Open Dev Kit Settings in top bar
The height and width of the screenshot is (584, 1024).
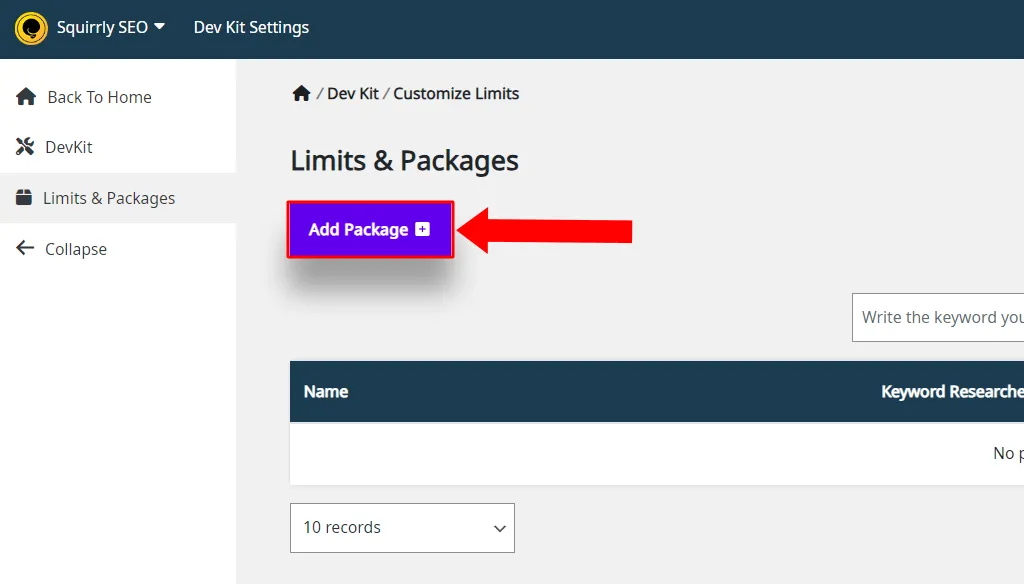coord(251,27)
